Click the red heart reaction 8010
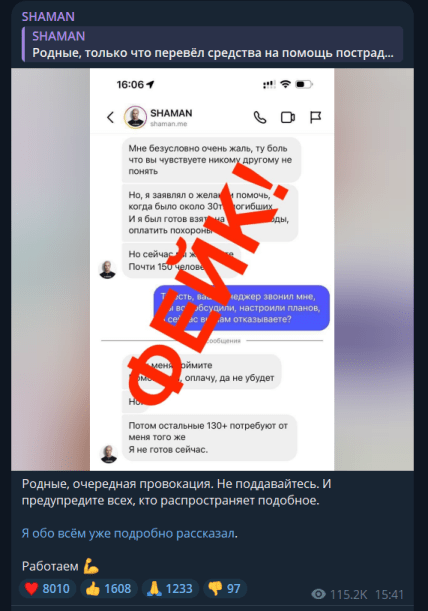428x611 pixels. coord(47,588)
